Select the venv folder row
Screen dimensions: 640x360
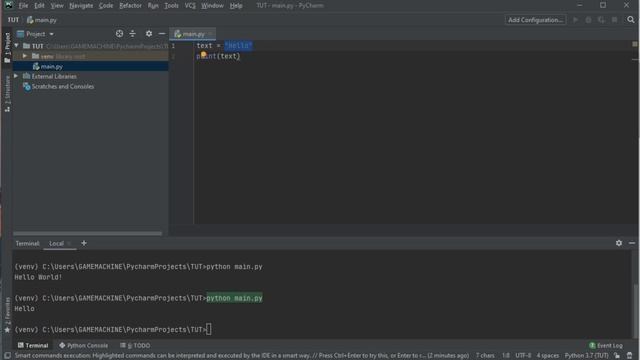tap(91, 56)
